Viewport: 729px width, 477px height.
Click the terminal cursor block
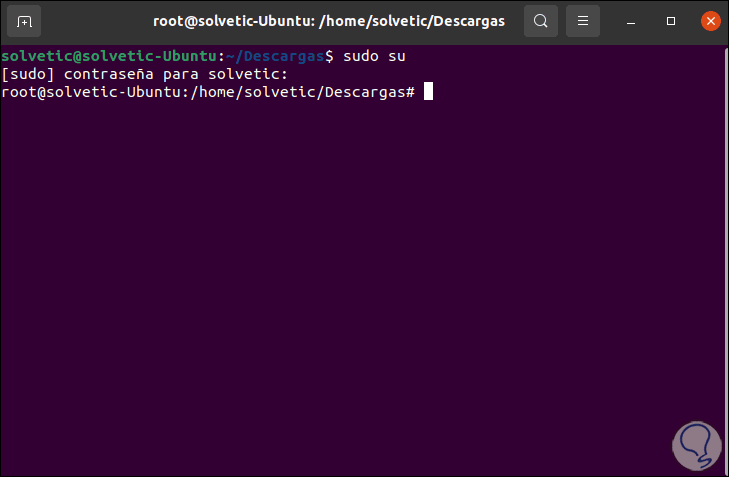[428, 92]
